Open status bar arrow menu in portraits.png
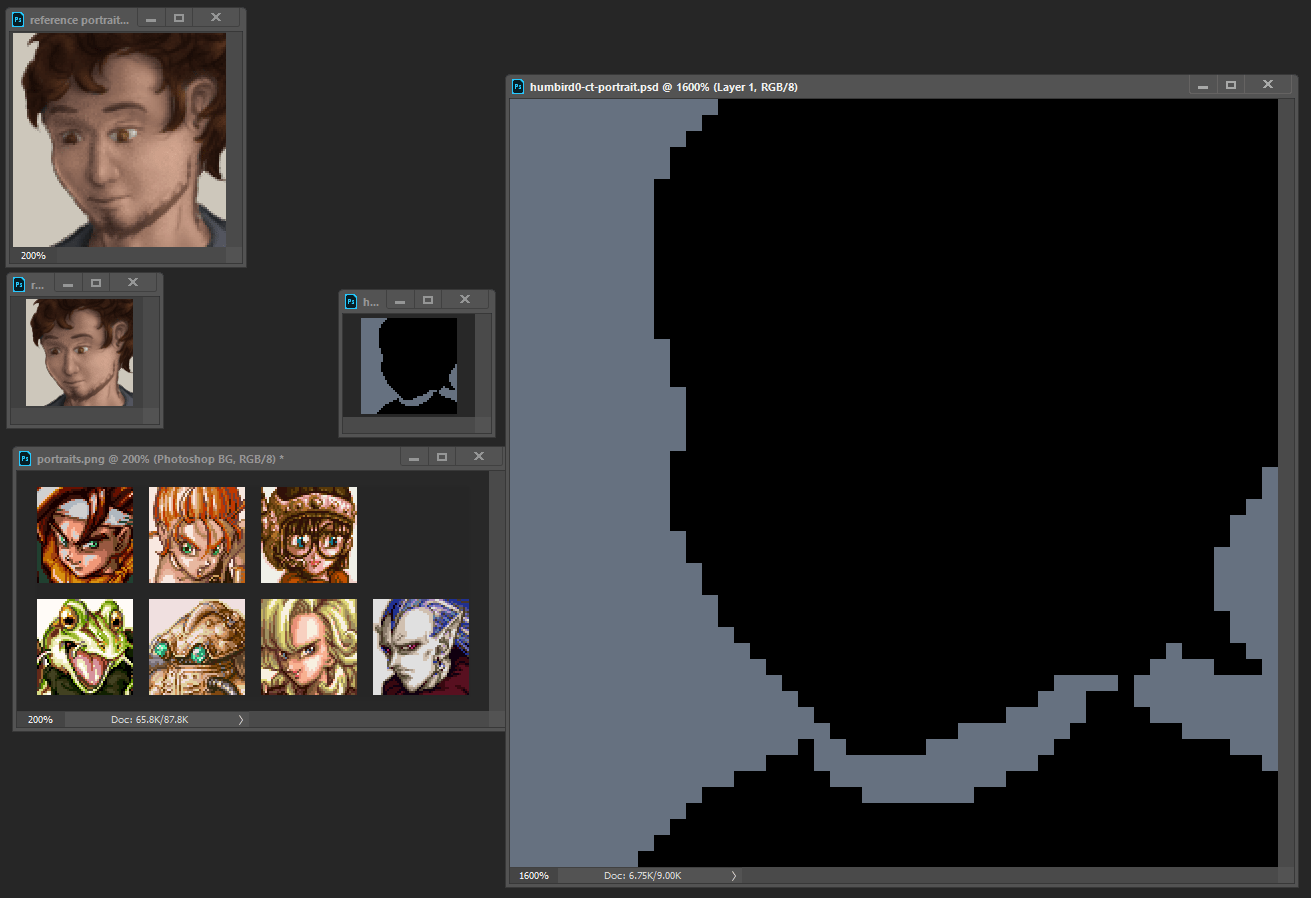Screen dimensions: 1311x898 240,719
